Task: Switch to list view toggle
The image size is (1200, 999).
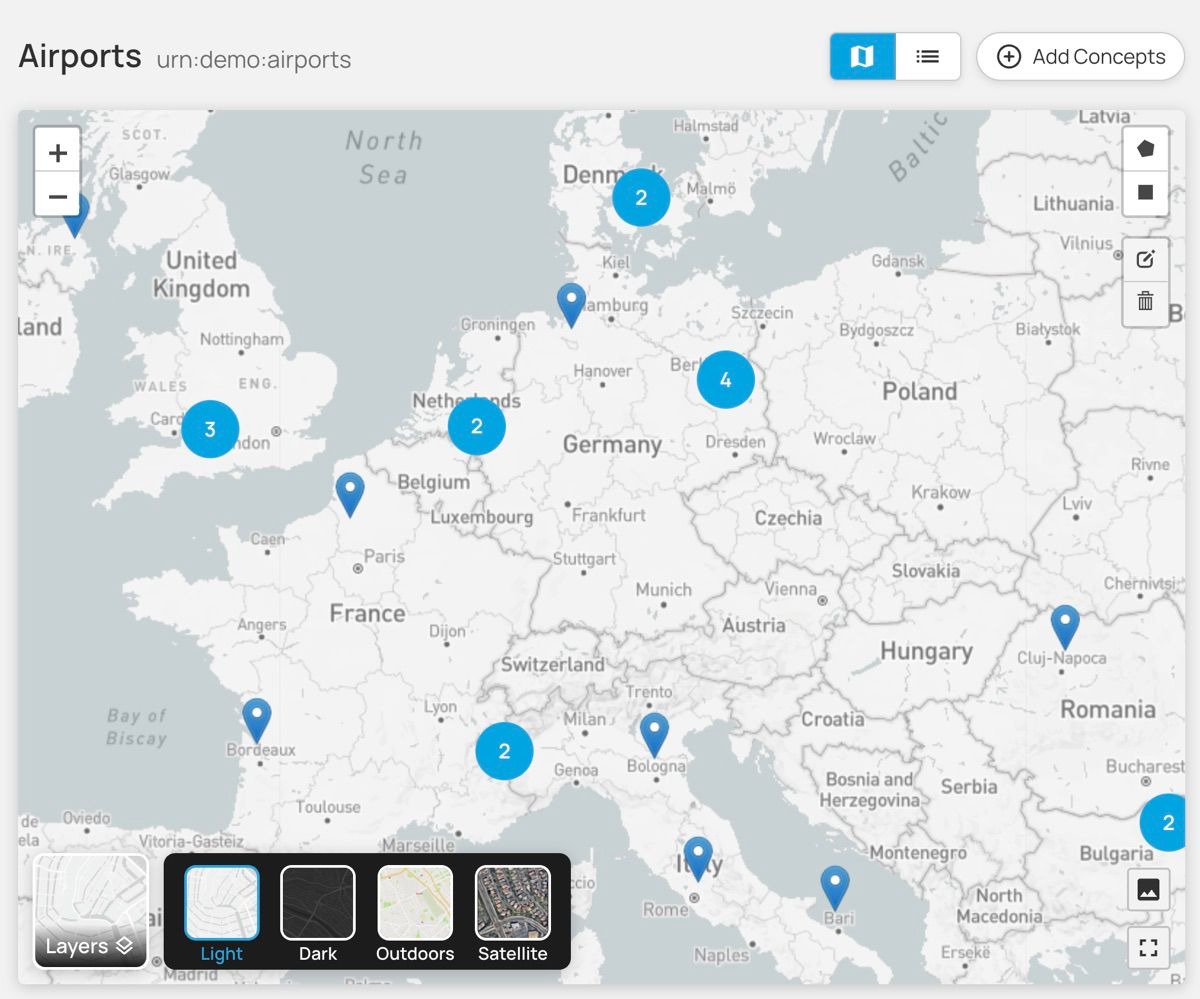Action: (x=928, y=57)
